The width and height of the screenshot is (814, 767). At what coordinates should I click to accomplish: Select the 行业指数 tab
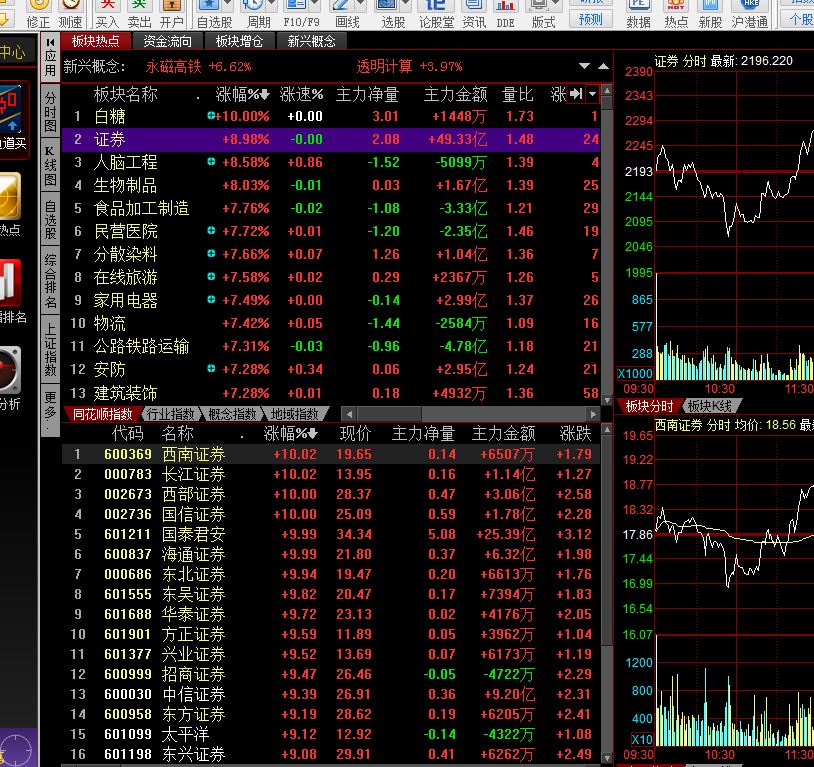point(170,414)
